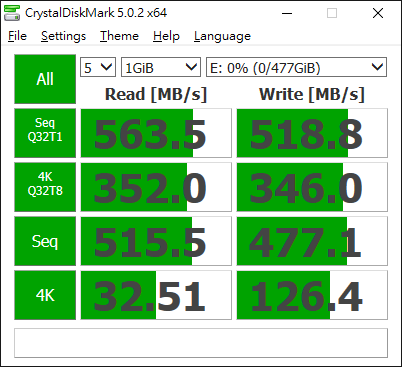Open the Help menu
The width and height of the screenshot is (402, 367).
click(x=166, y=36)
